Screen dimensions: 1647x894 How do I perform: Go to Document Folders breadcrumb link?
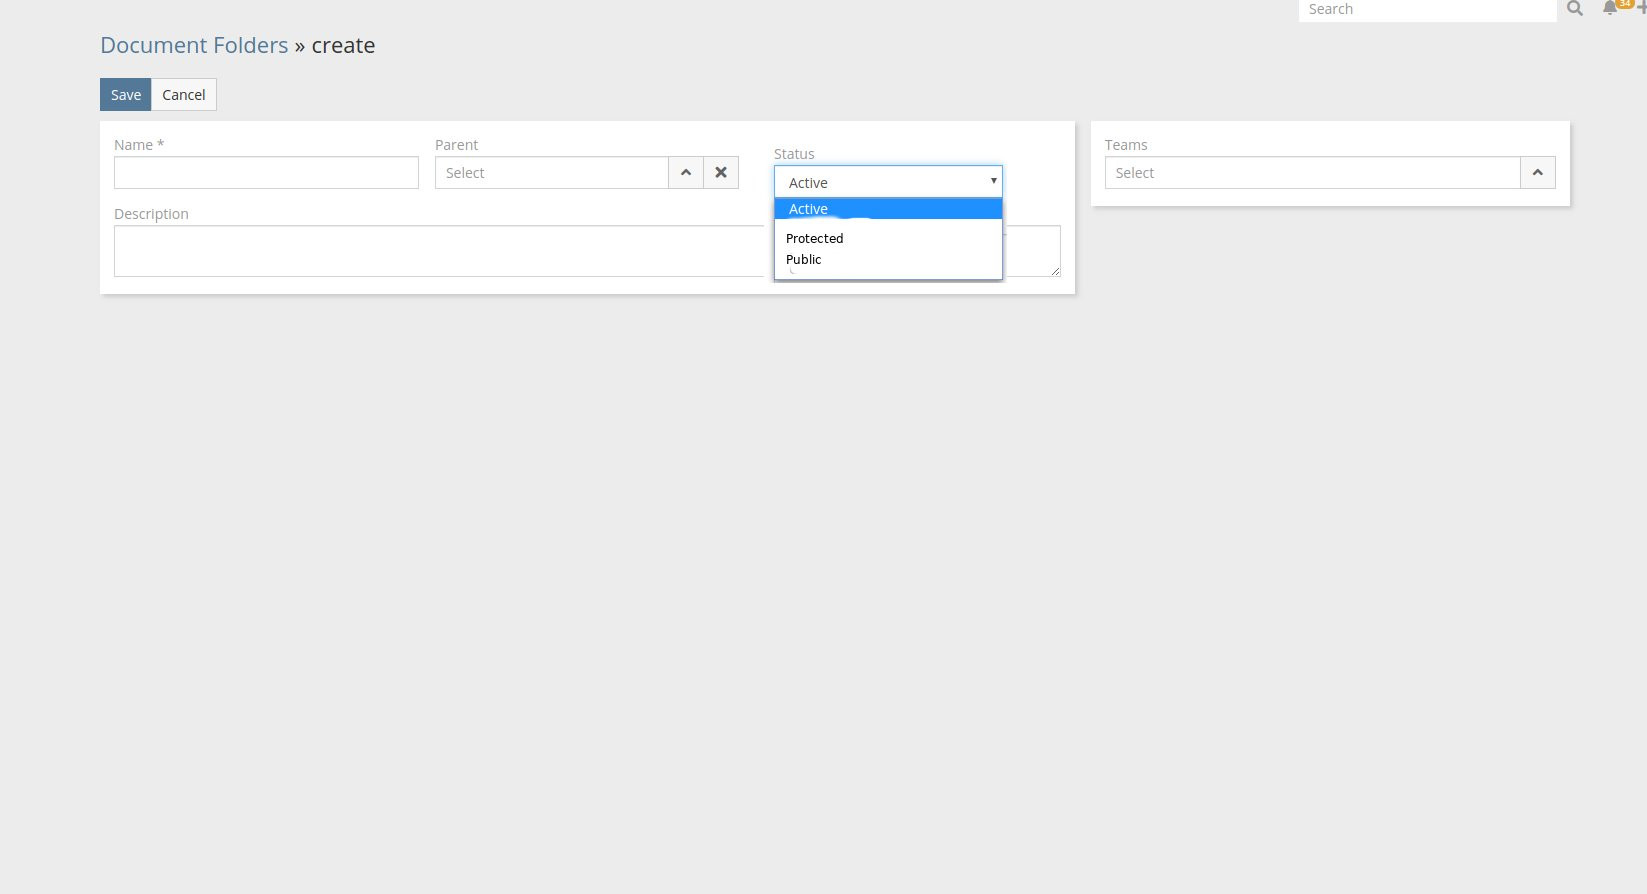pos(194,46)
